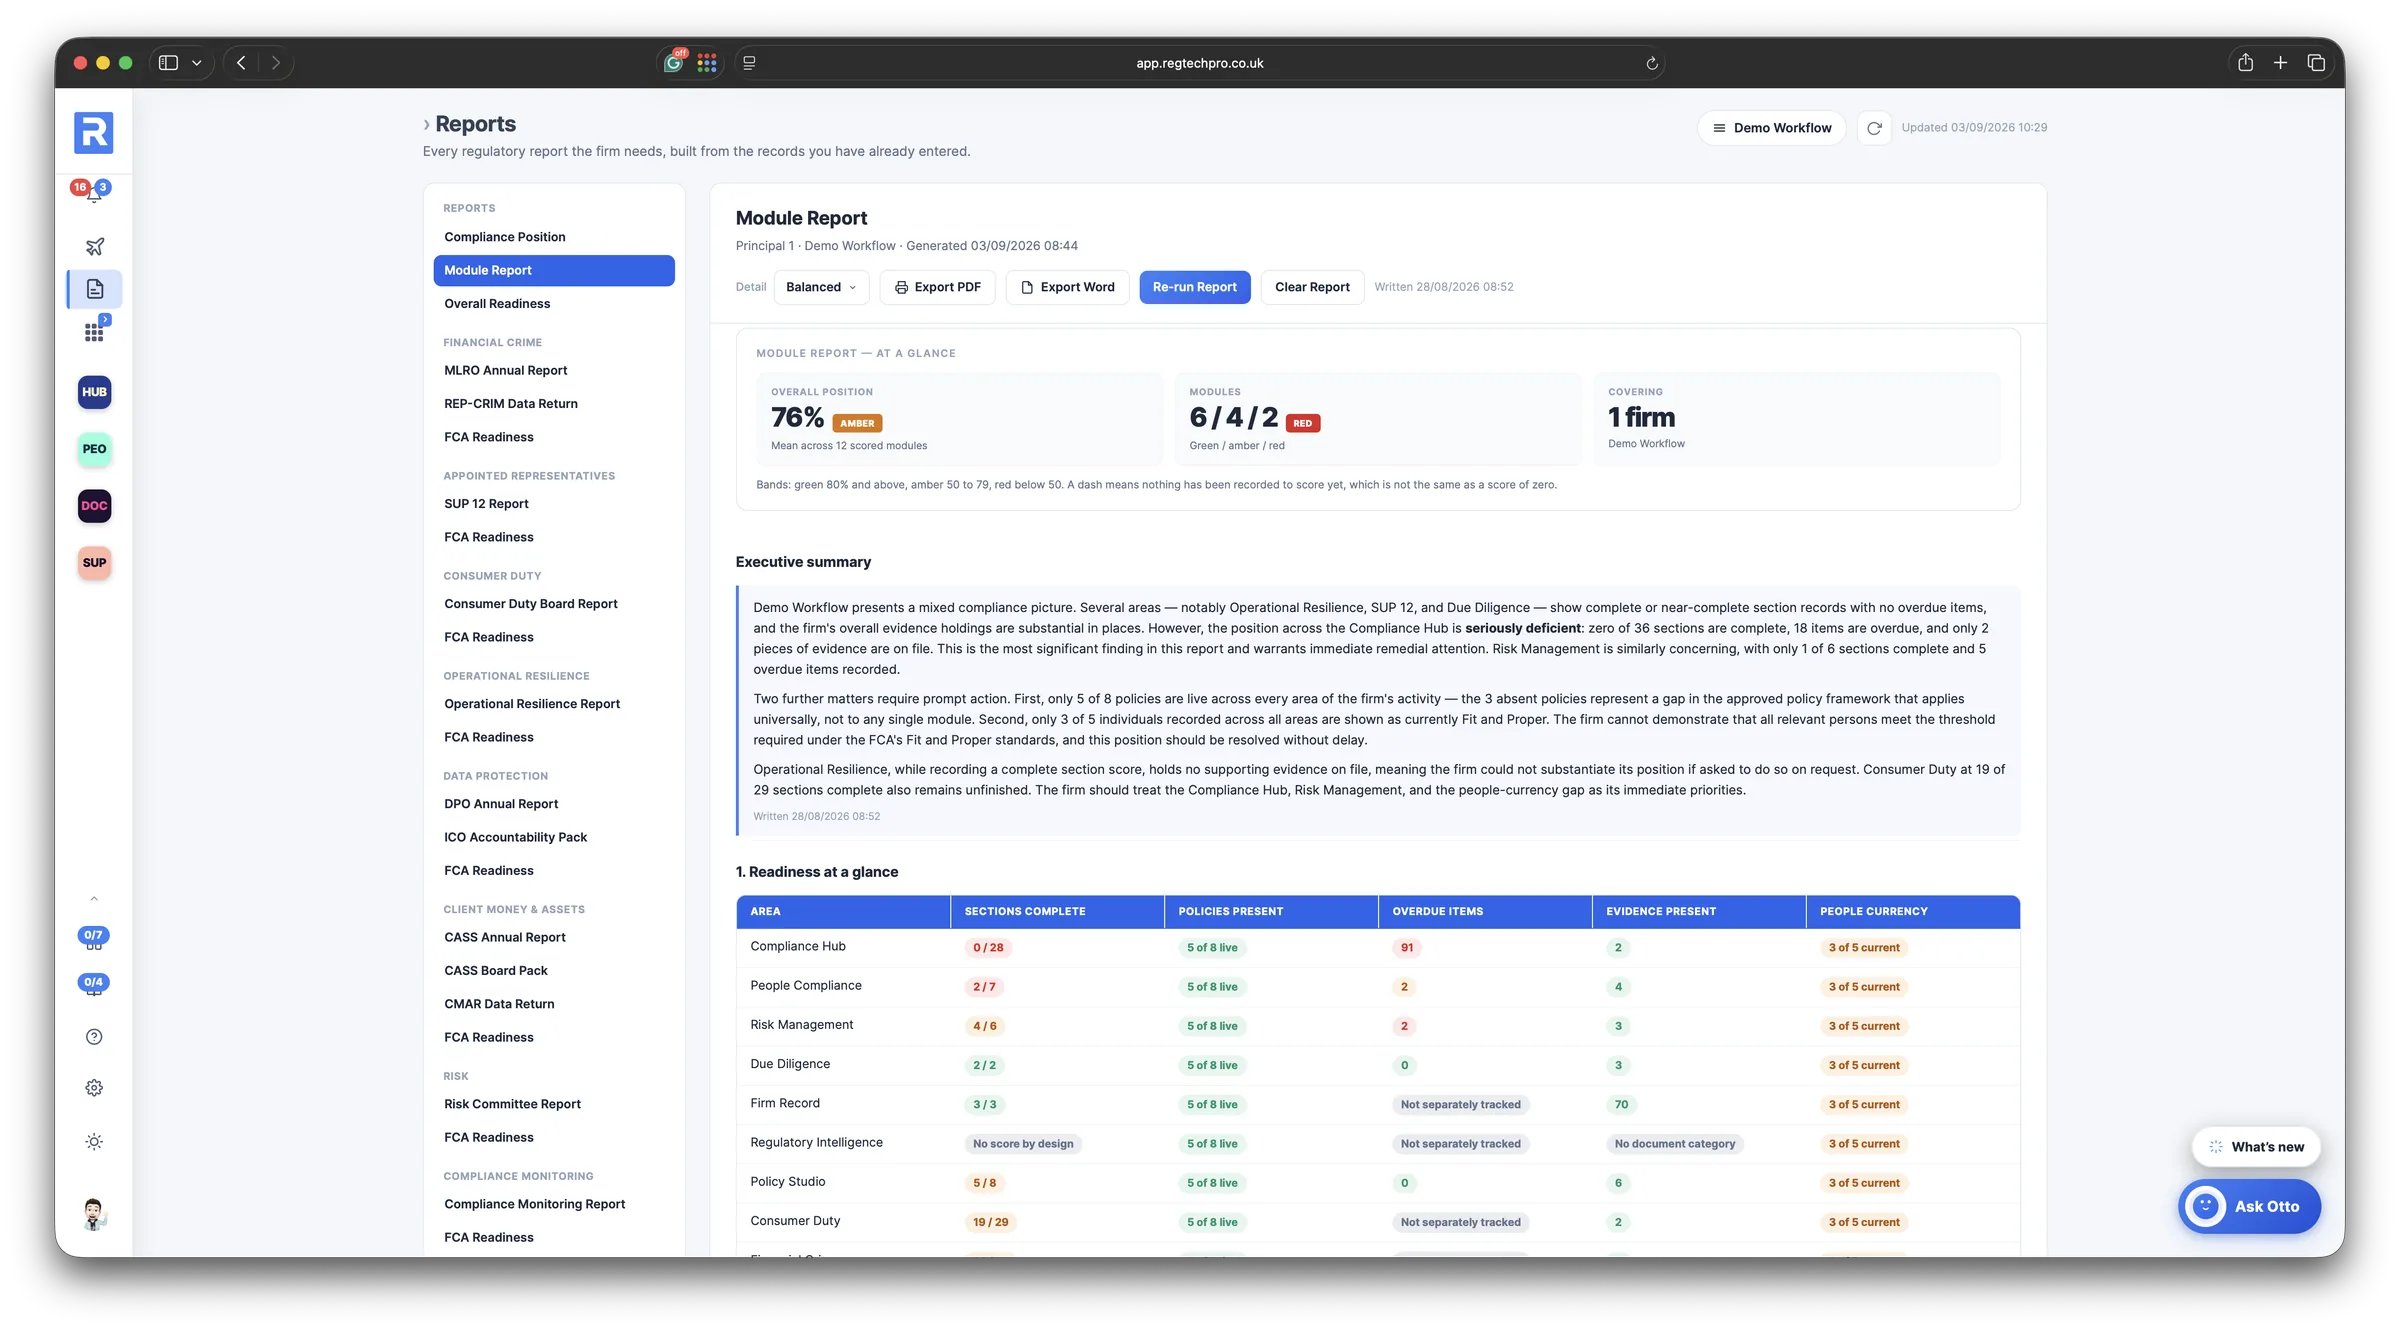Open the Demo Workflow selector
This screenshot has height=1330, width=2400.
pyautogui.click(x=1771, y=128)
